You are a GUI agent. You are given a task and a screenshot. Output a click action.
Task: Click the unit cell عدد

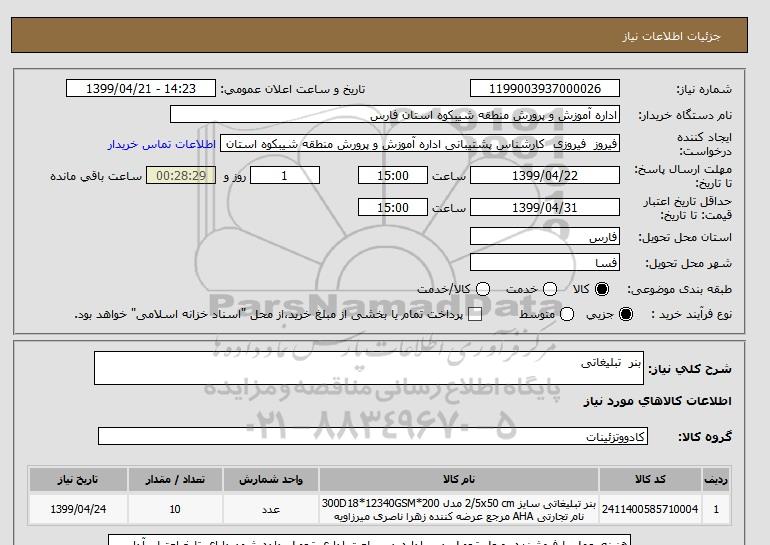(271, 509)
